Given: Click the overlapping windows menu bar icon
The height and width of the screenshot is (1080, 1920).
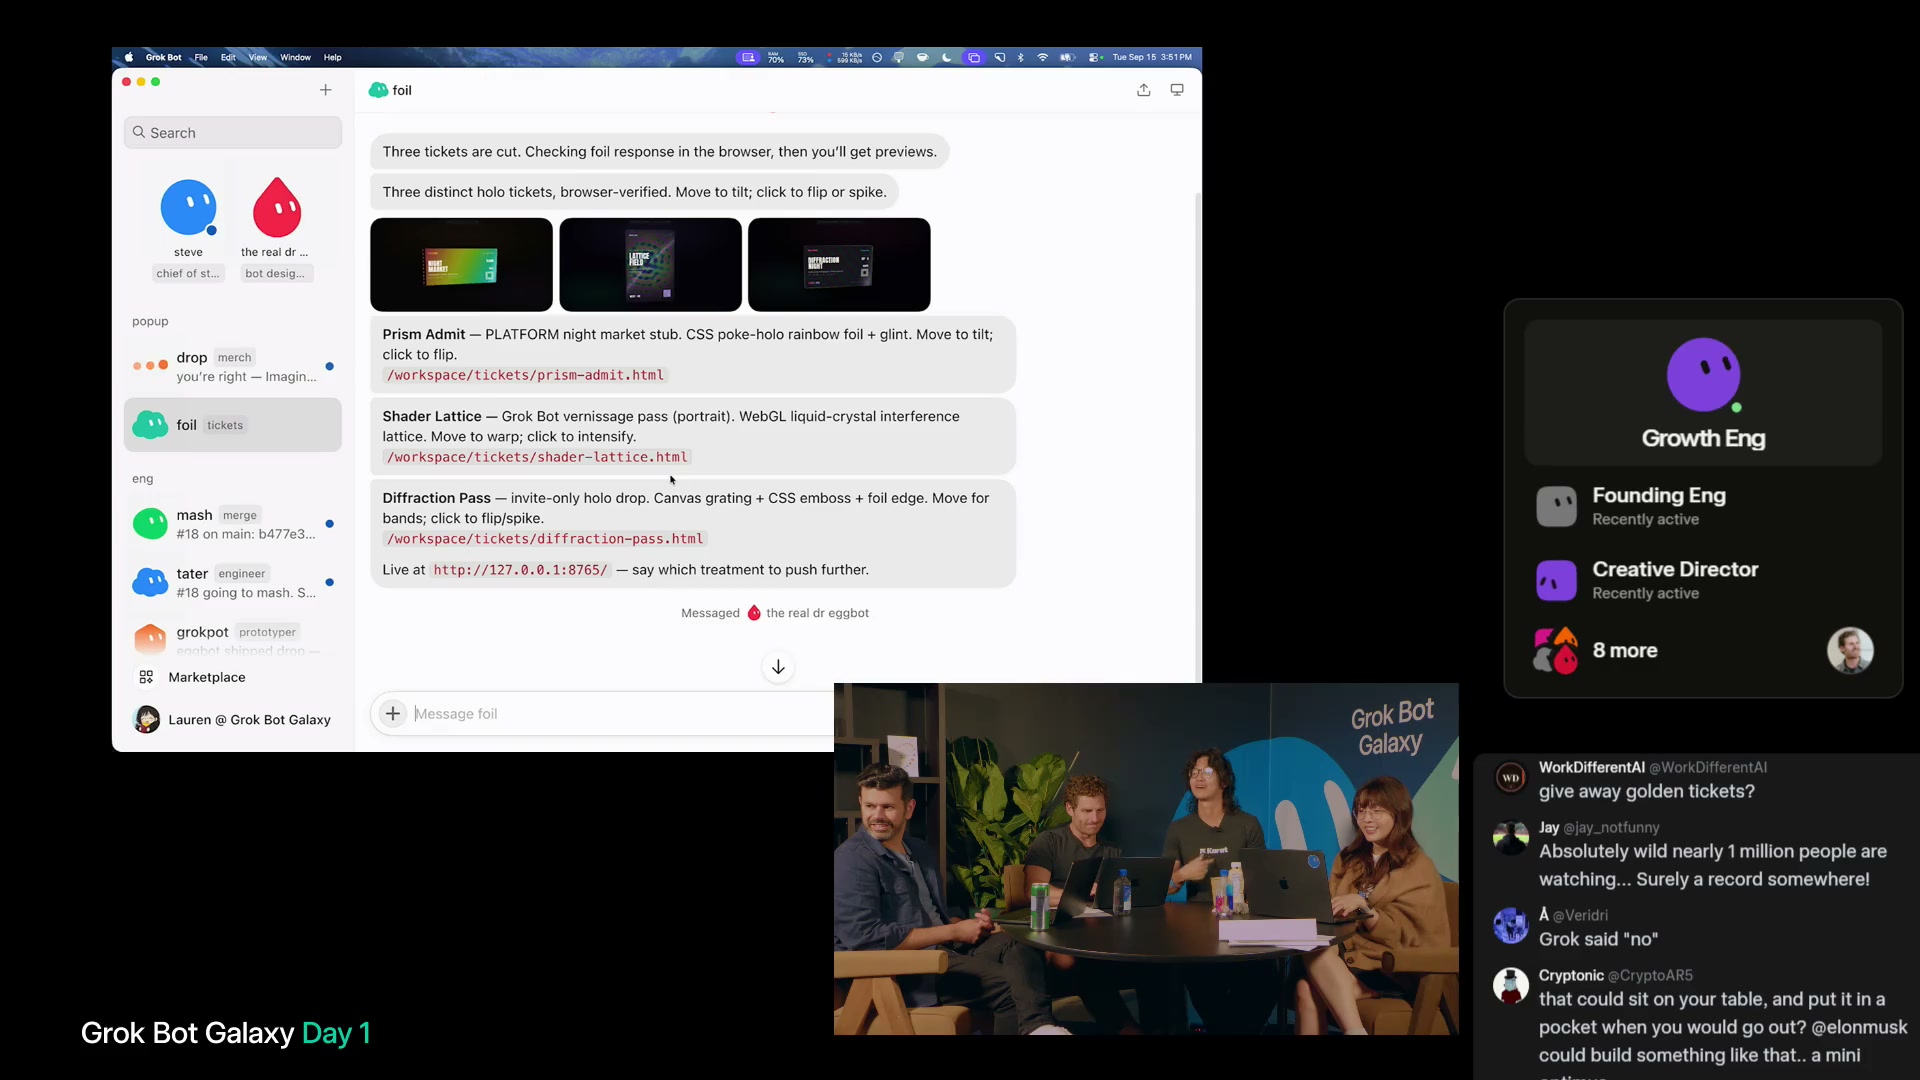Looking at the screenshot, I should click(x=974, y=58).
